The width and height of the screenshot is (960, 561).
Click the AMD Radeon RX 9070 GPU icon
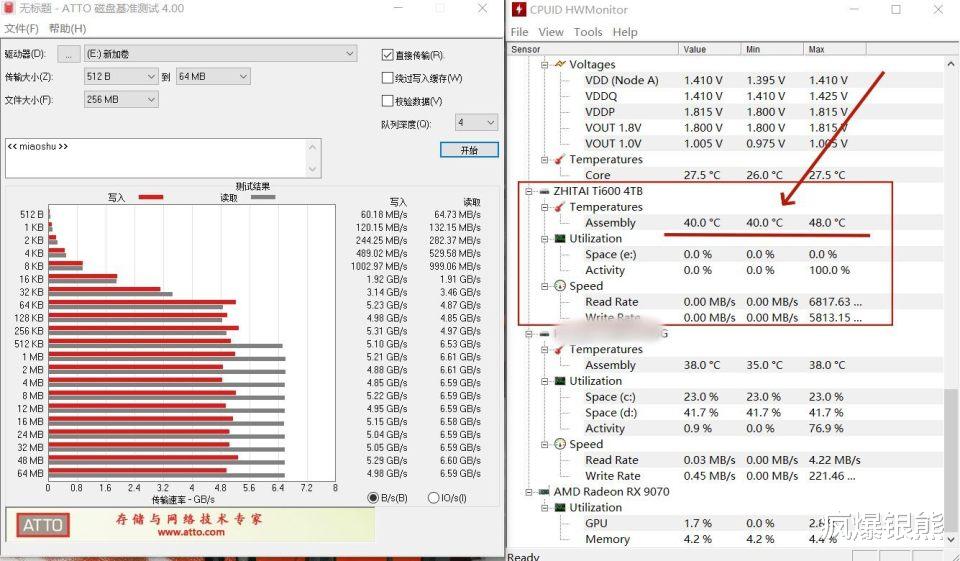tap(544, 492)
